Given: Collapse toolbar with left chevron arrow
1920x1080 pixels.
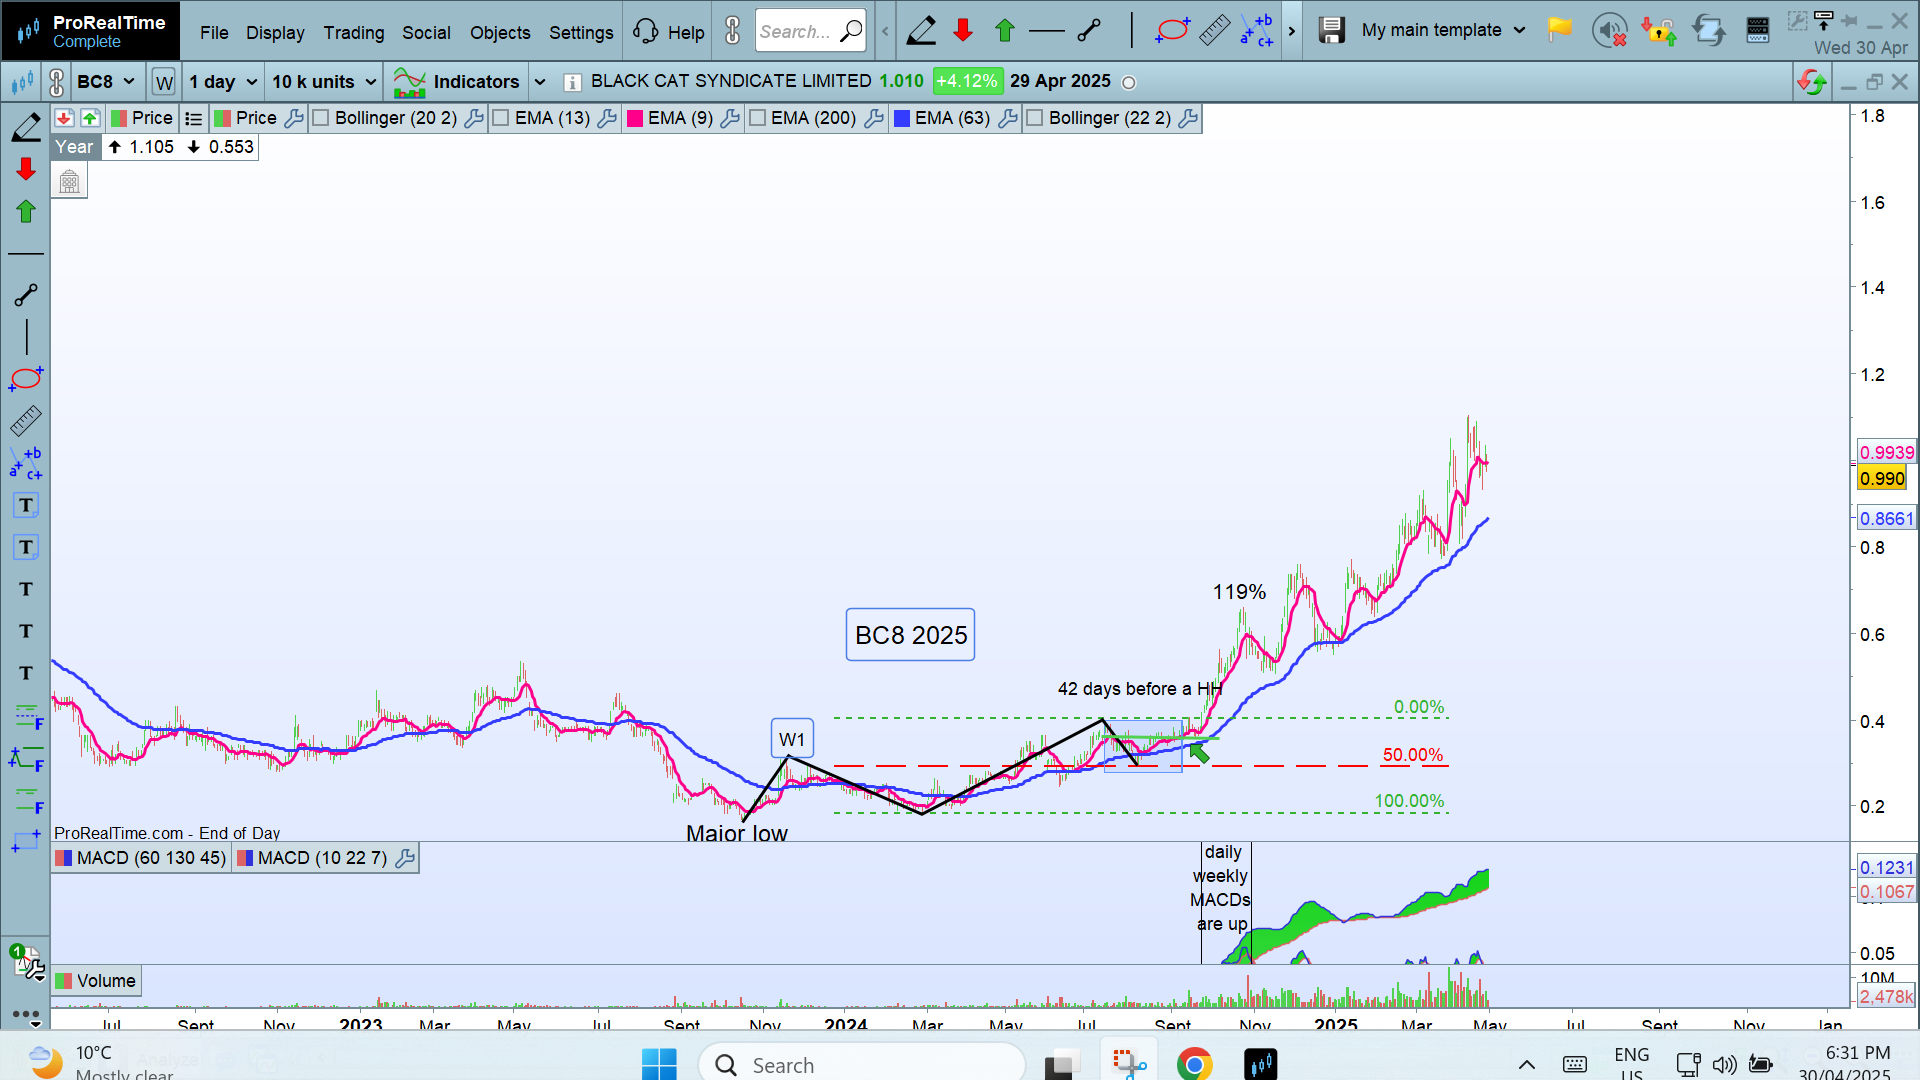Looking at the screenshot, I should pyautogui.click(x=885, y=31).
